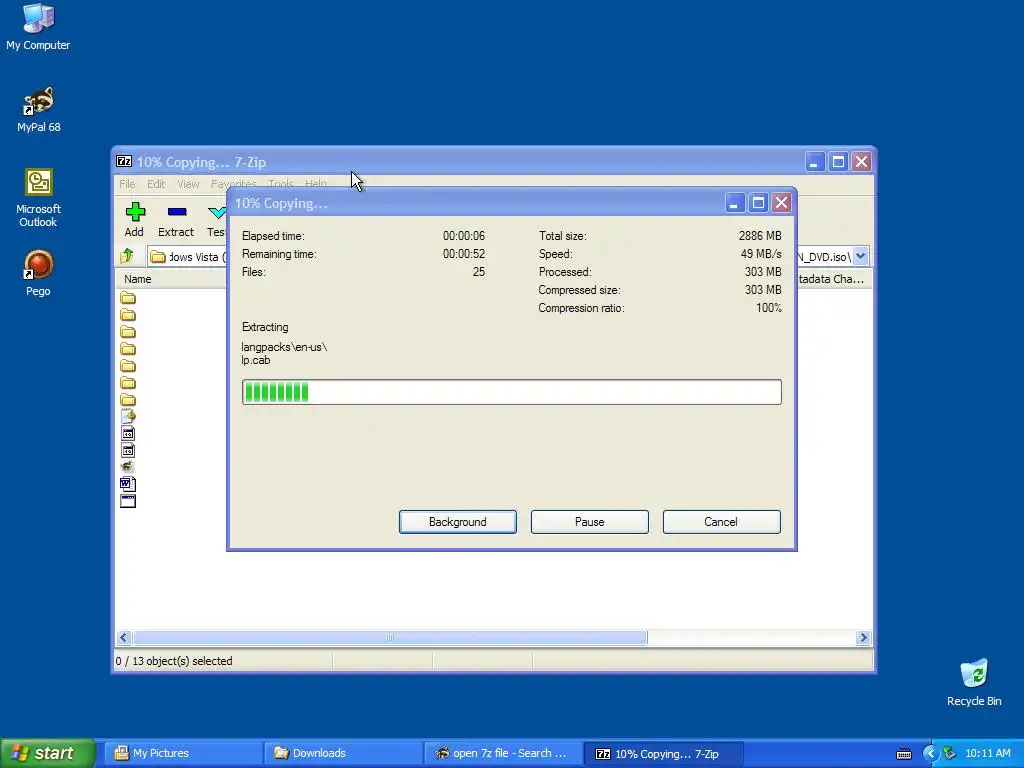Go up one folder level
This screenshot has height=768, width=1024.
(127, 256)
